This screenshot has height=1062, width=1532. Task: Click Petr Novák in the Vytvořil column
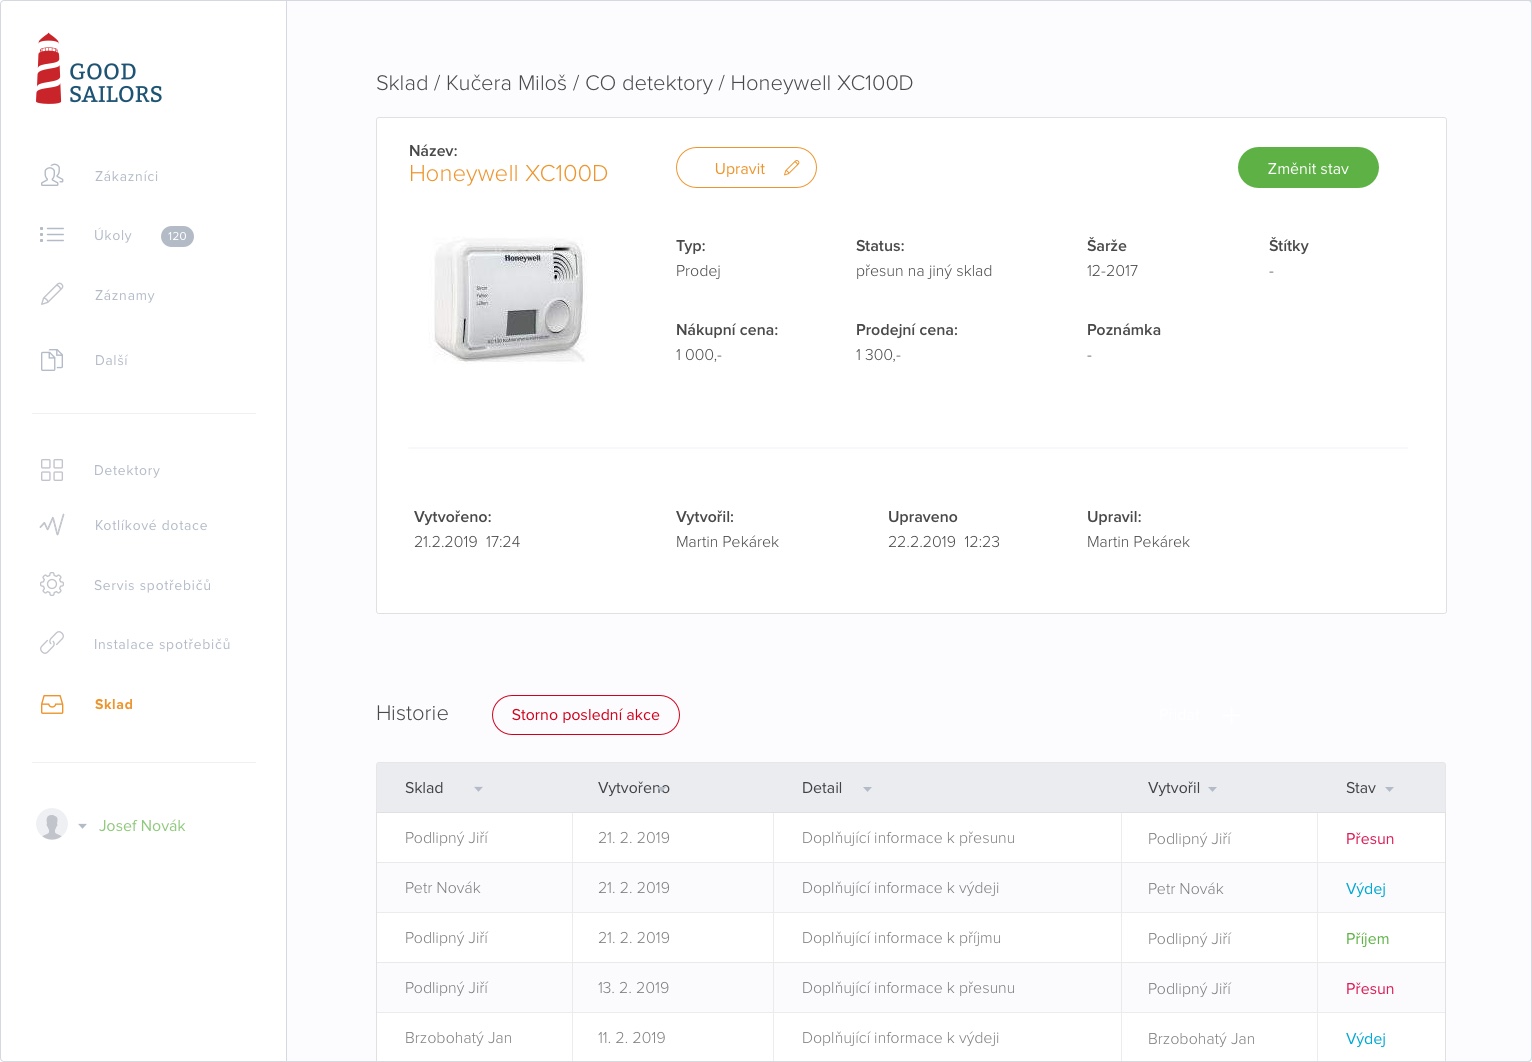pos(1186,889)
